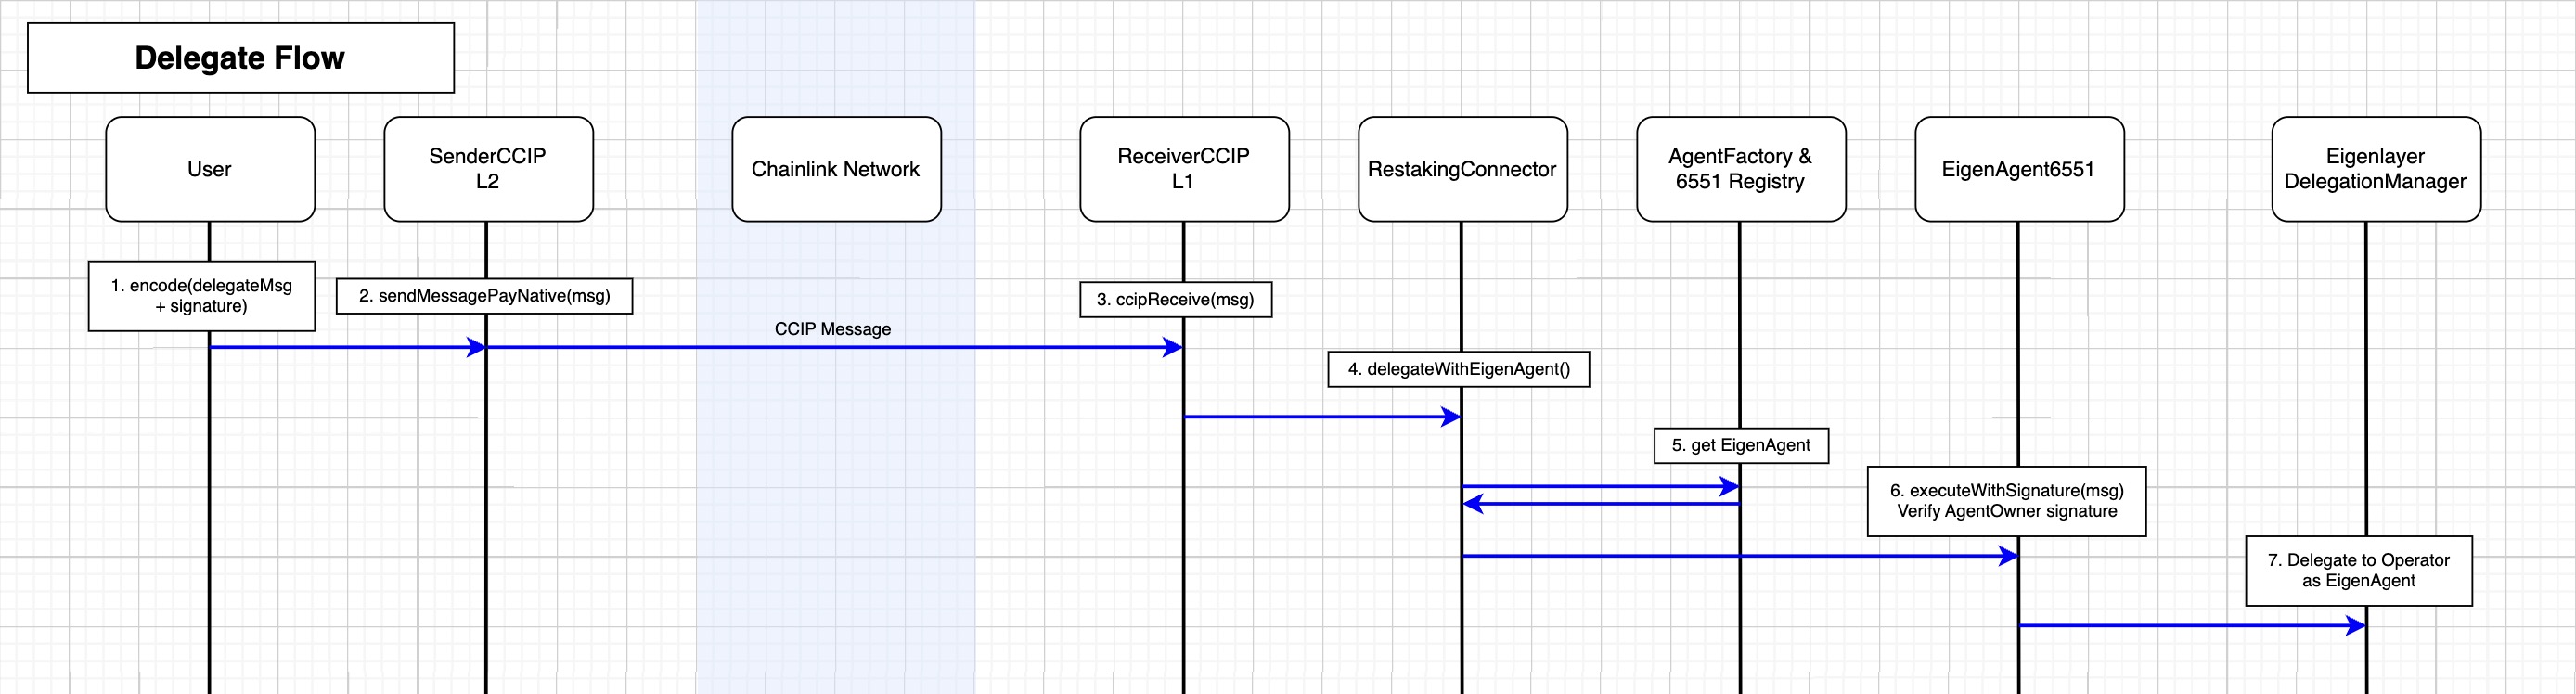Select the ReceiverCCIP L1 participant box
Viewport: 2576px width, 694px height.
(x=1184, y=169)
